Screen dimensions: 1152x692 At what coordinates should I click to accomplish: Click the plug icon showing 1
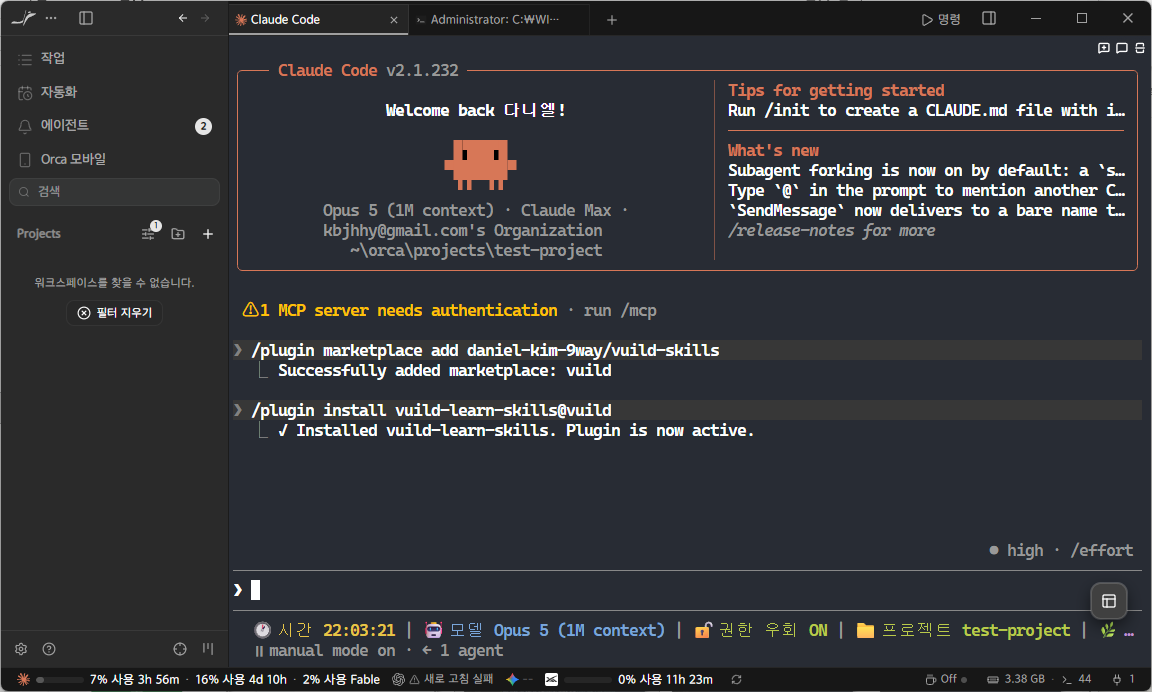pos(1123,680)
